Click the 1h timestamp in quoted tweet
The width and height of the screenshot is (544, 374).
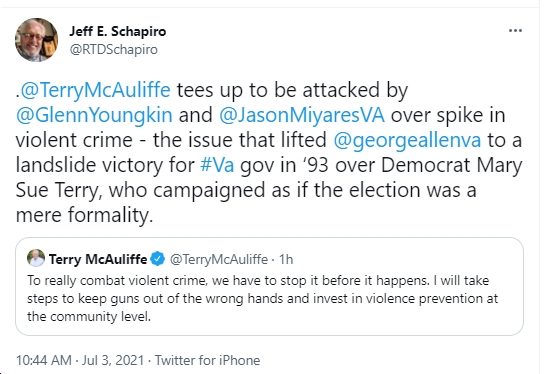(286, 259)
